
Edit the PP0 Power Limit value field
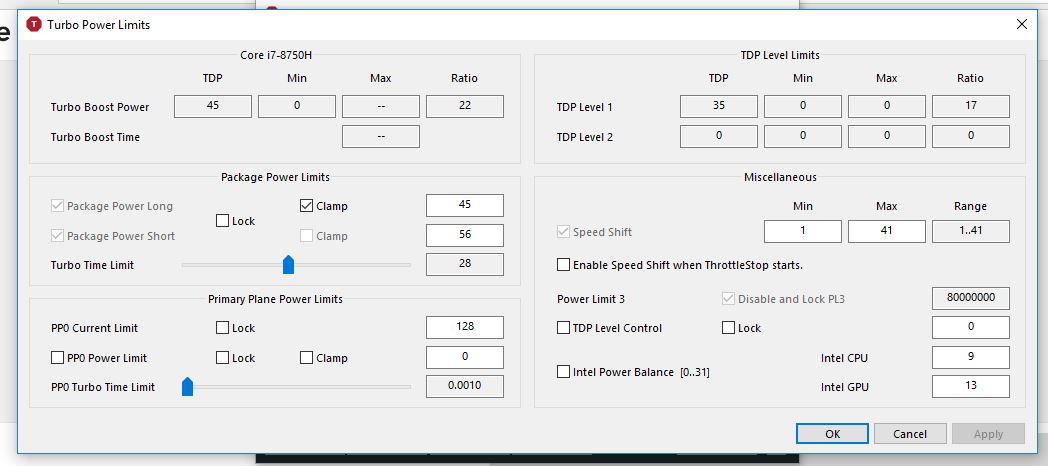(465, 357)
